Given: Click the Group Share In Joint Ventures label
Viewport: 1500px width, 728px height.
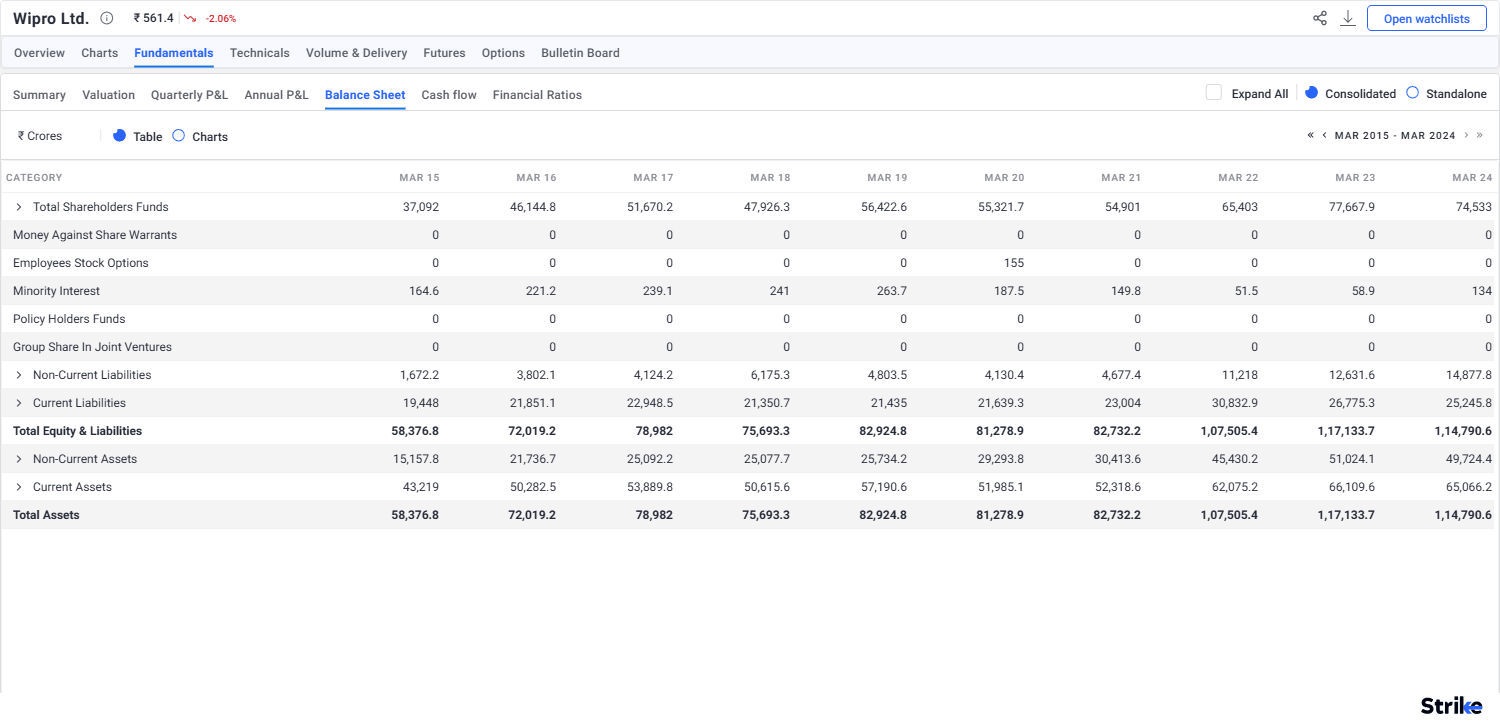Looking at the screenshot, I should (x=92, y=347).
